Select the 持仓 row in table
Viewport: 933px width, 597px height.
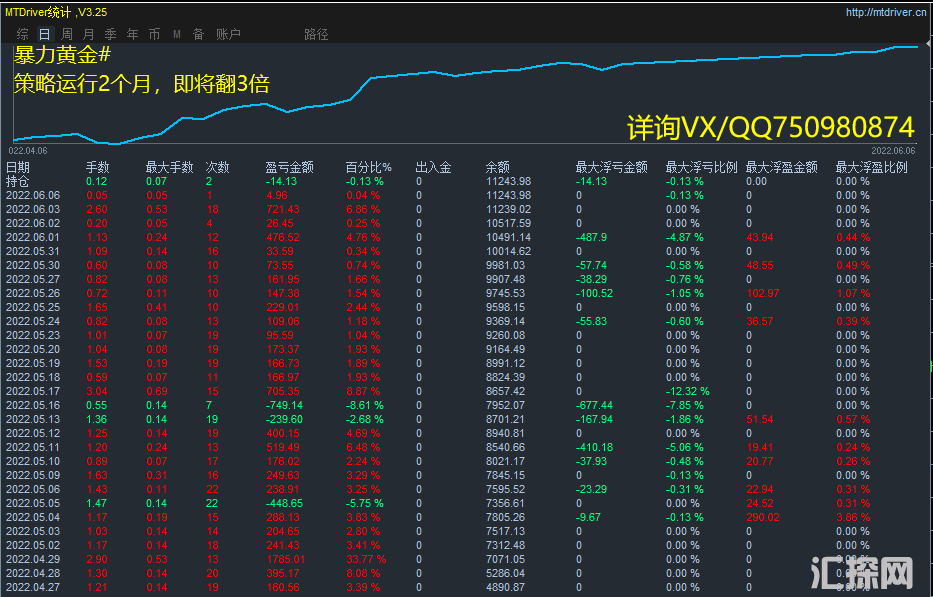coord(18,182)
